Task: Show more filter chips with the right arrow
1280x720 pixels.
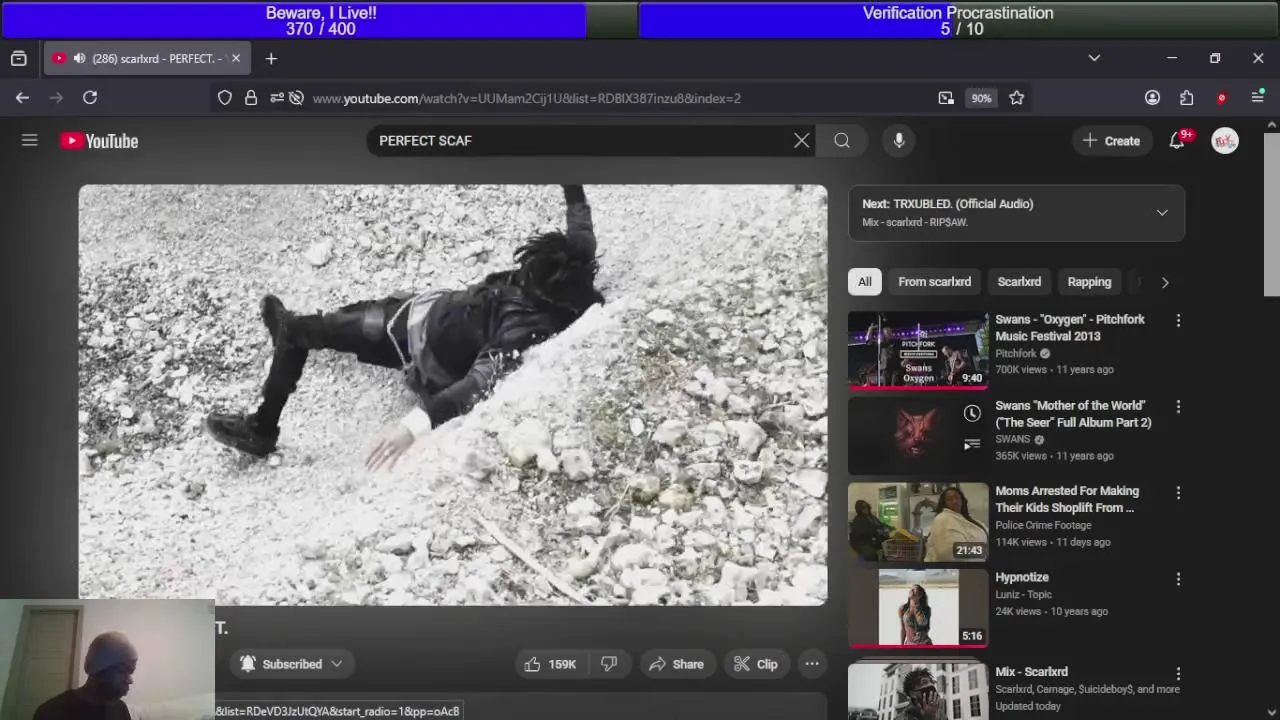Action: tap(1165, 282)
